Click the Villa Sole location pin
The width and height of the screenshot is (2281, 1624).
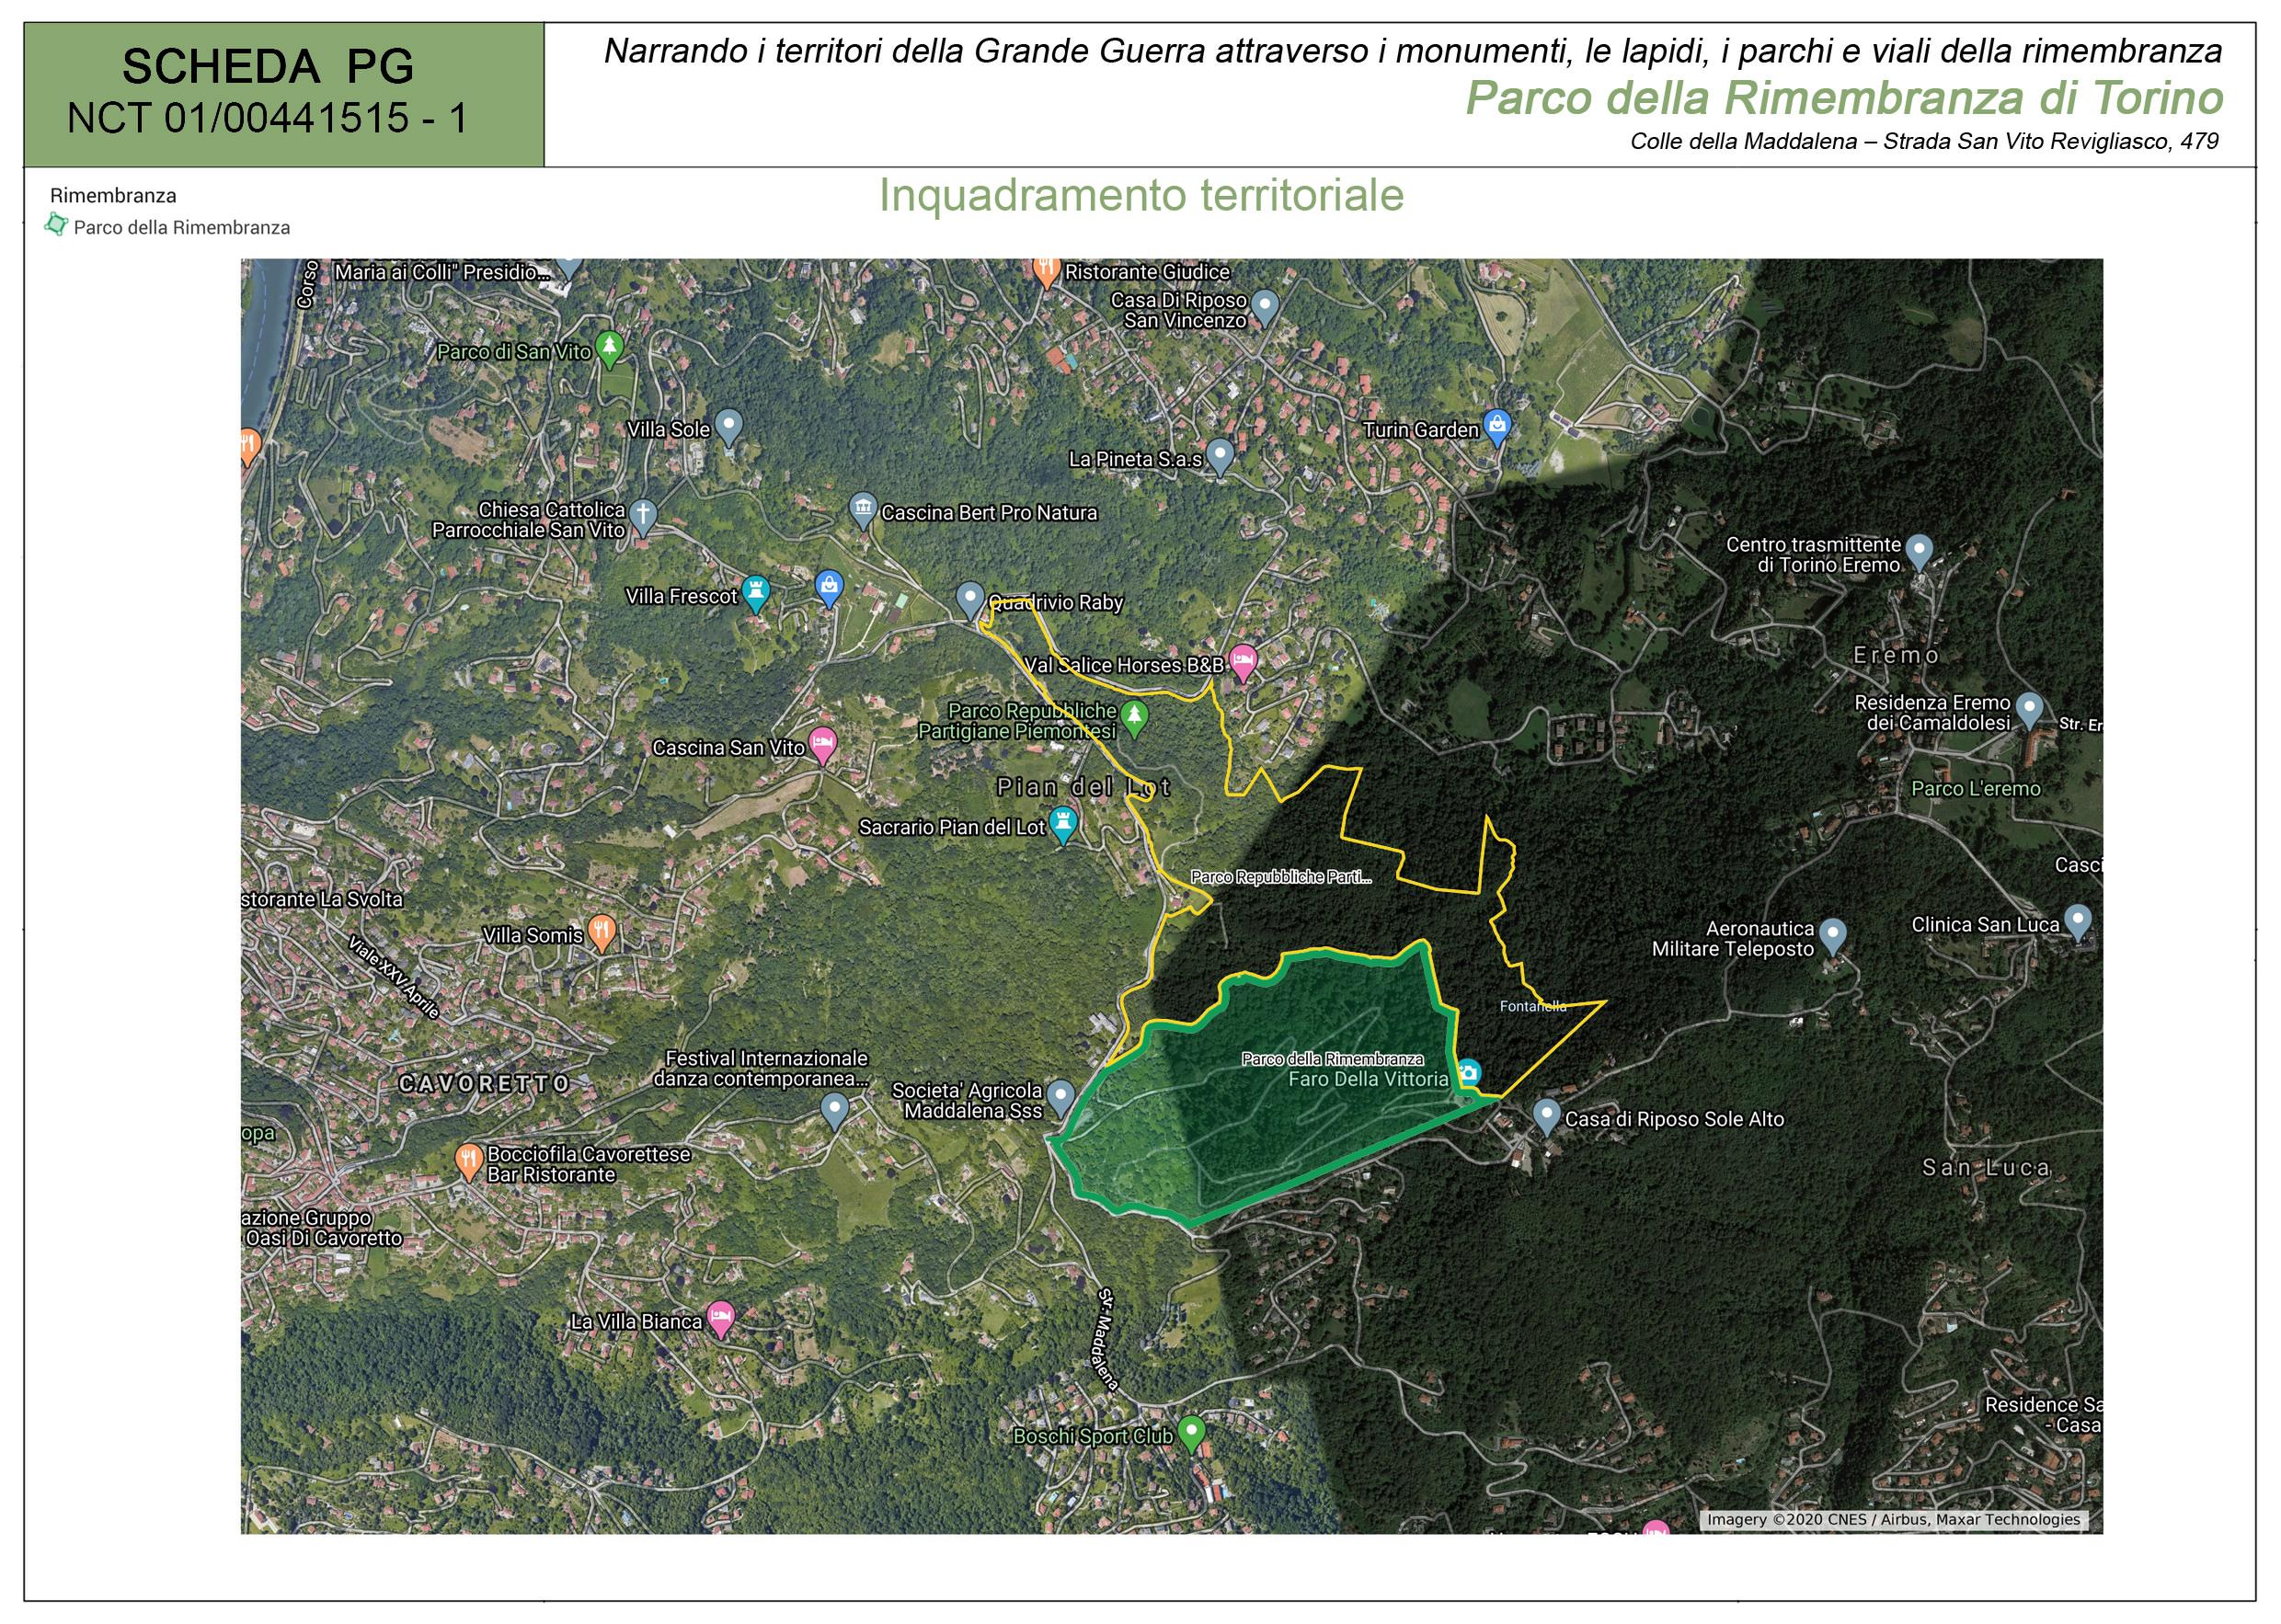tap(729, 425)
